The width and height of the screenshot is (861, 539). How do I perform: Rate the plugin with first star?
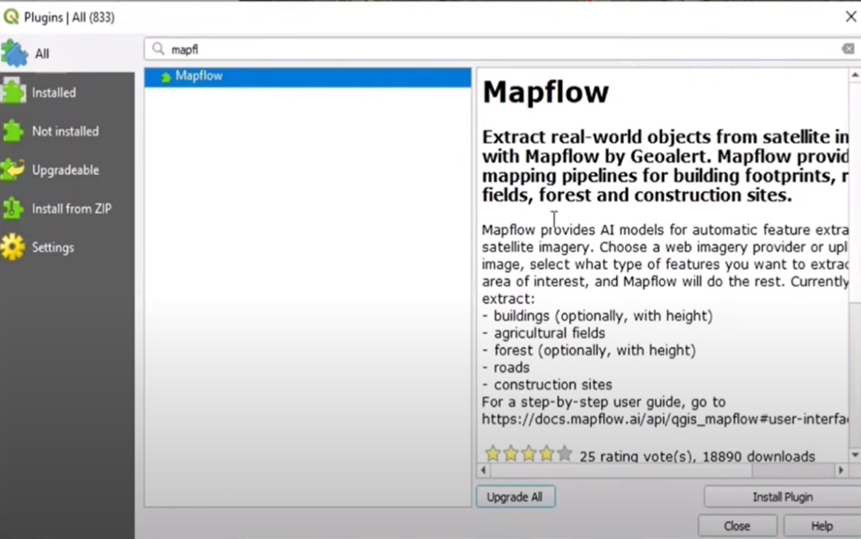(x=493, y=453)
